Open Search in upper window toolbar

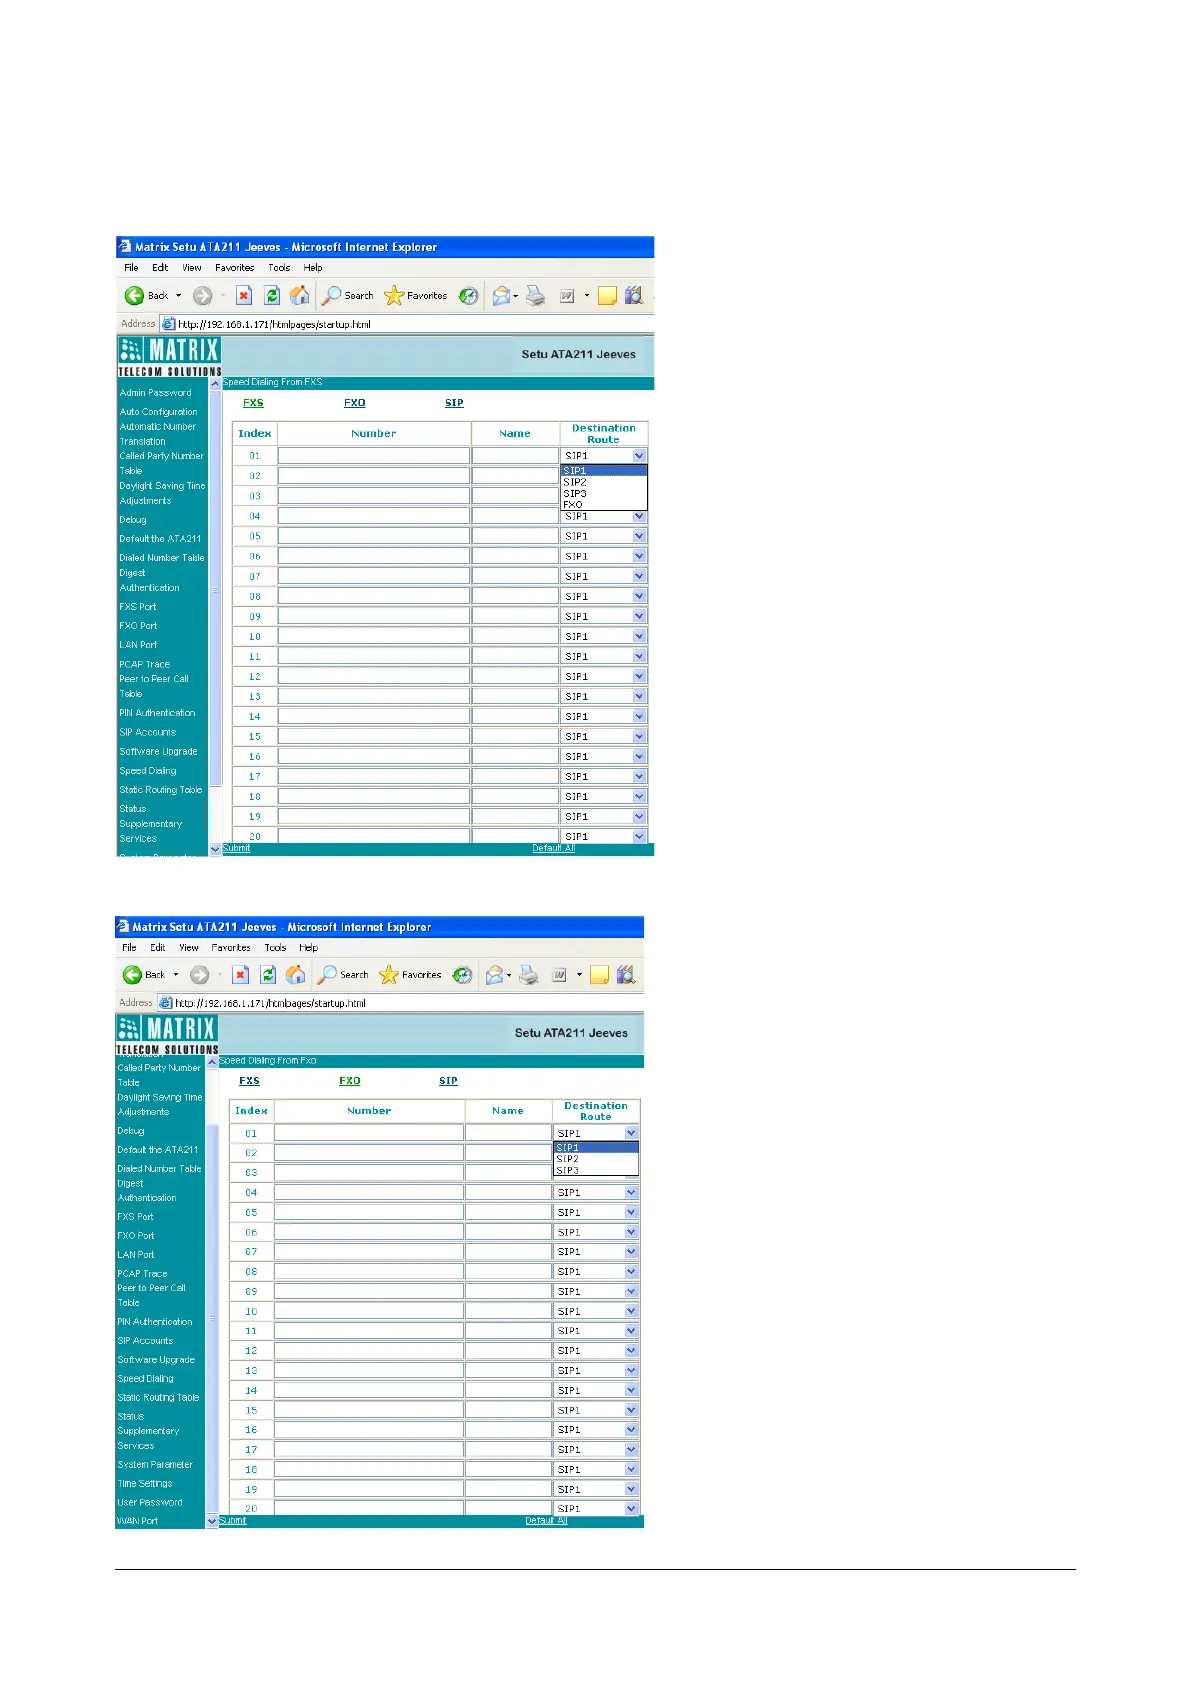[x=347, y=296]
